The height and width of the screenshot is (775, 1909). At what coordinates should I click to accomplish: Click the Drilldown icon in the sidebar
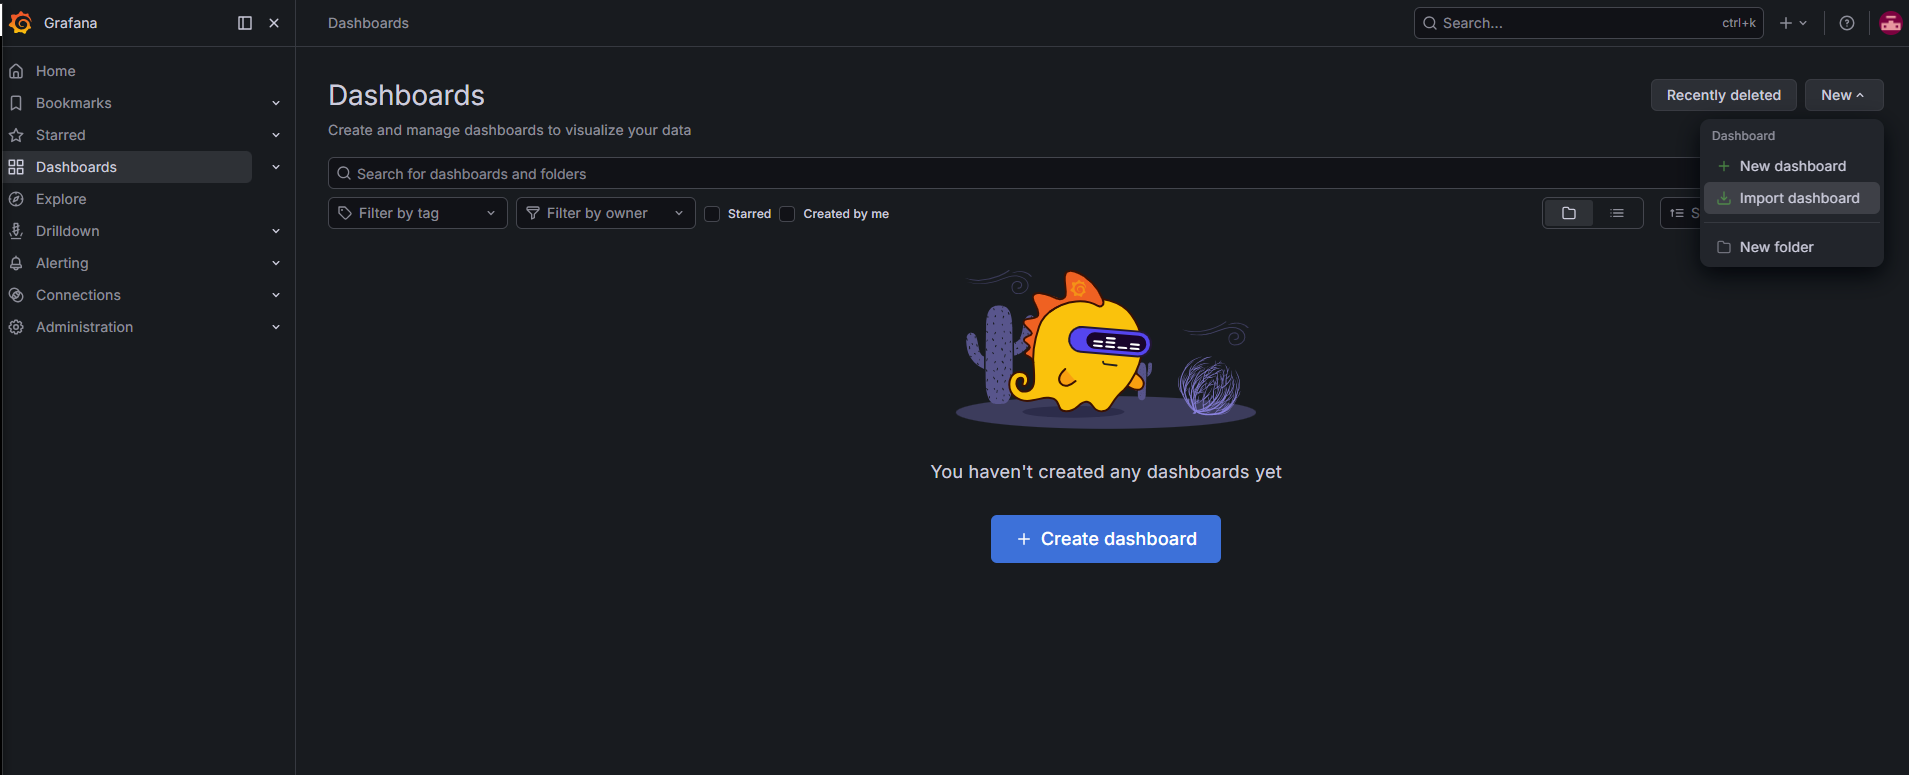pos(16,231)
